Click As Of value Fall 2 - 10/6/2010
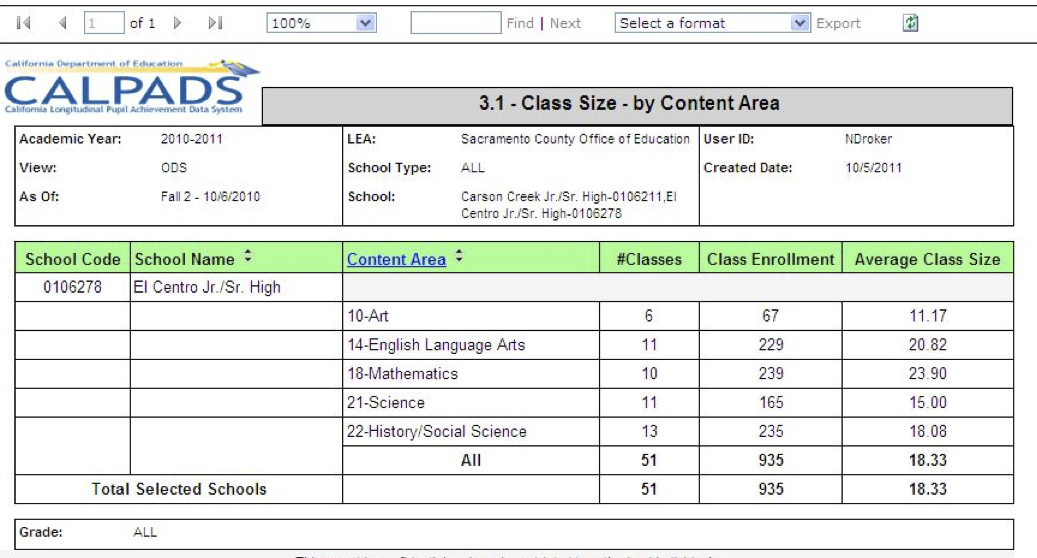Image resolution: width=1037 pixels, height=558 pixels. pyautogui.click(x=210, y=197)
